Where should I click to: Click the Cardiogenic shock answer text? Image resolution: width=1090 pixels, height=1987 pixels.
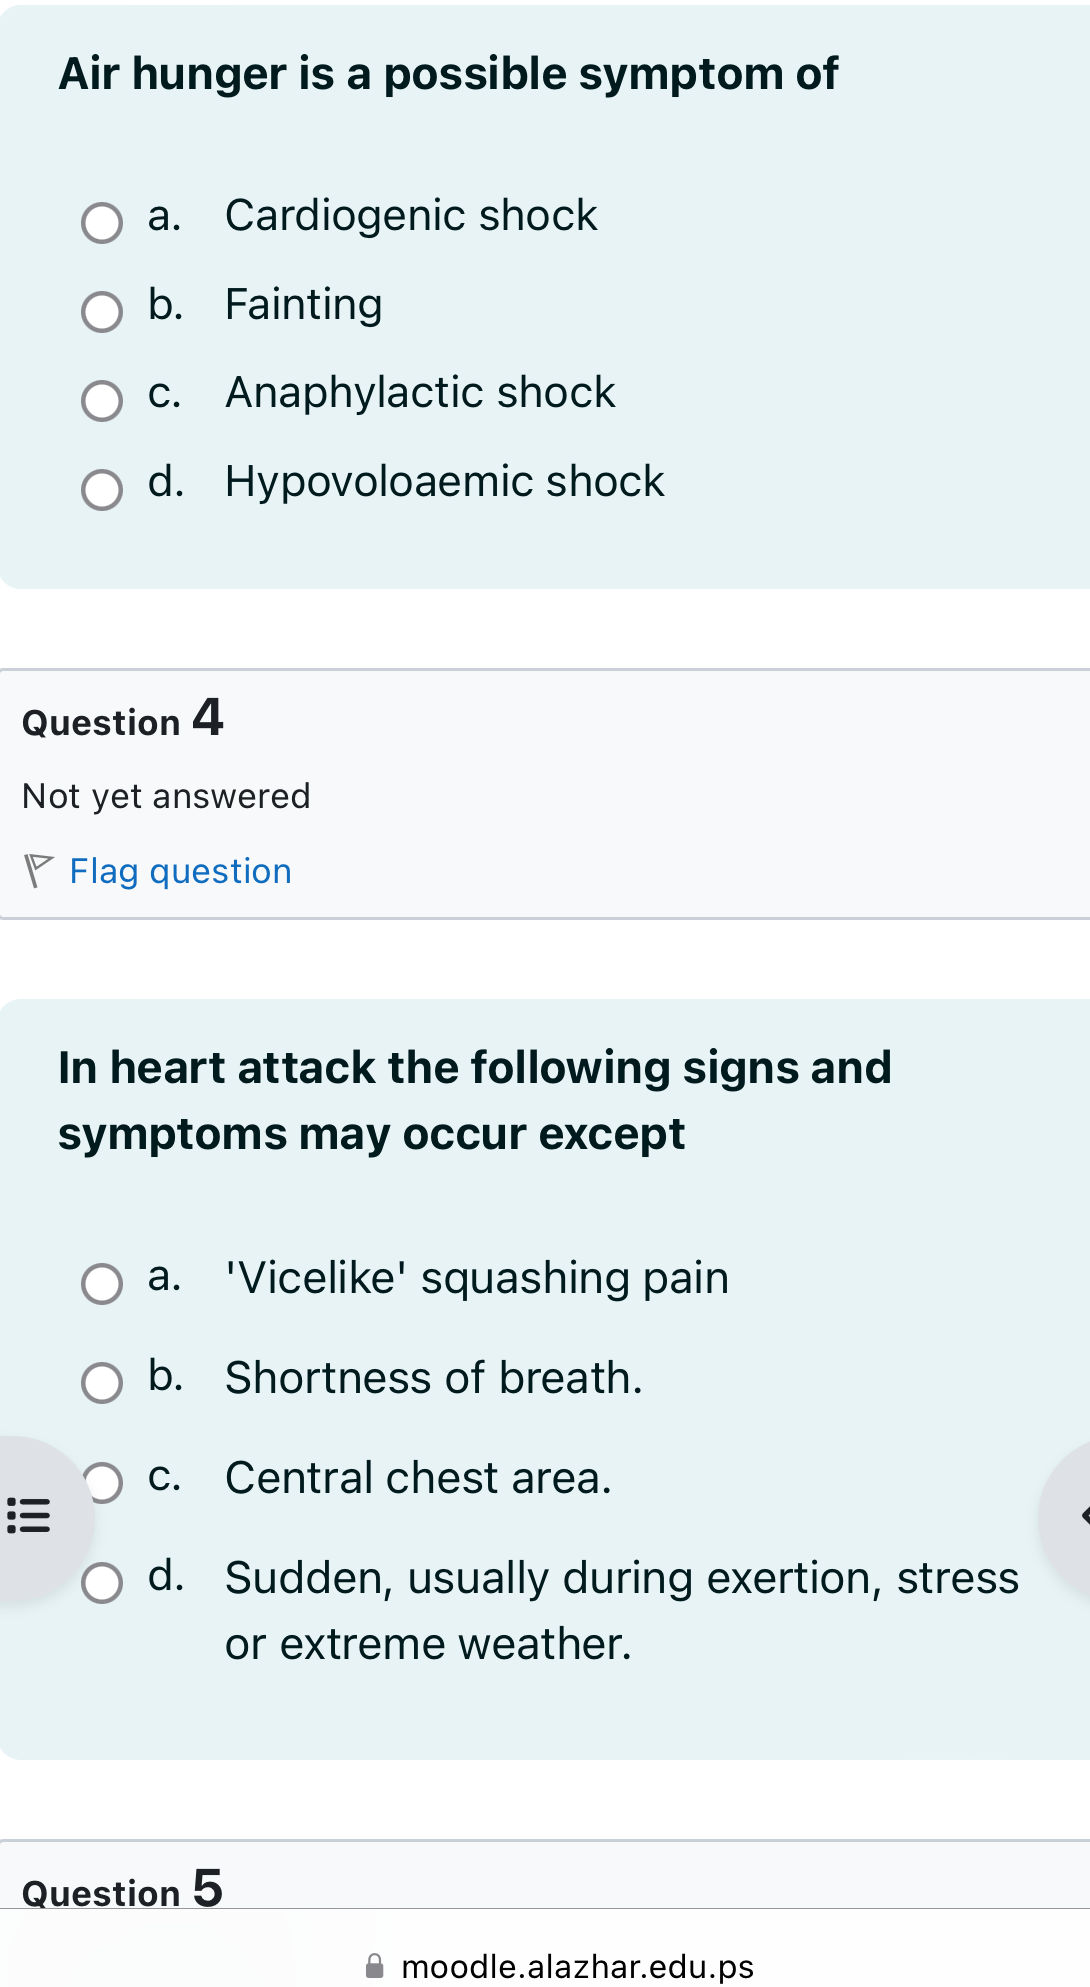[x=411, y=216]
